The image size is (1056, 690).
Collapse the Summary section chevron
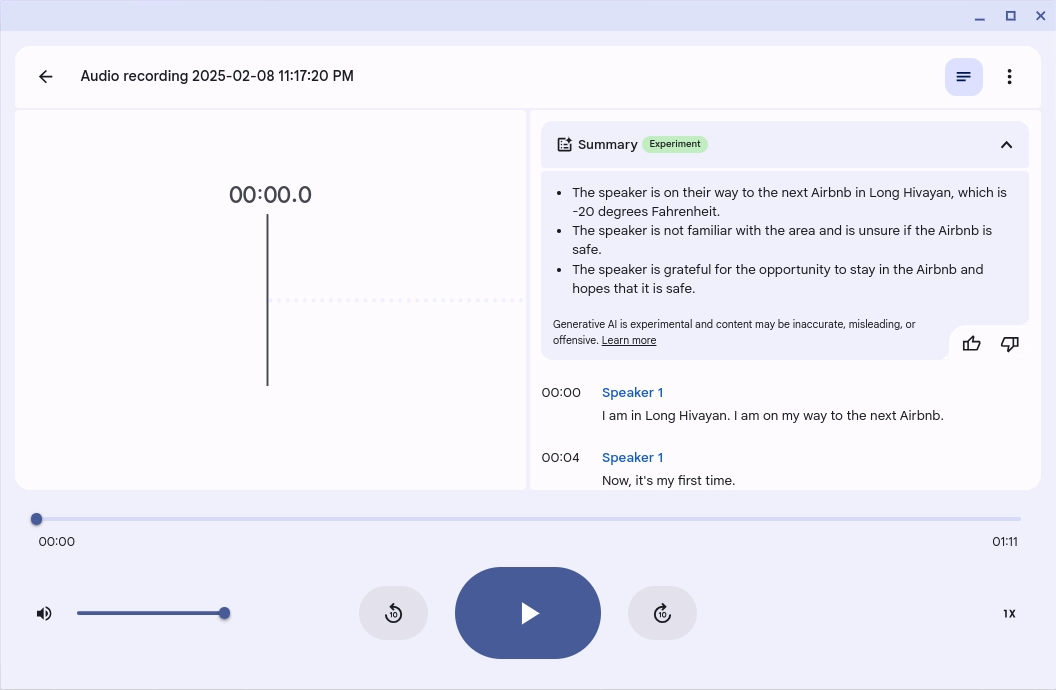point(1006,145)
